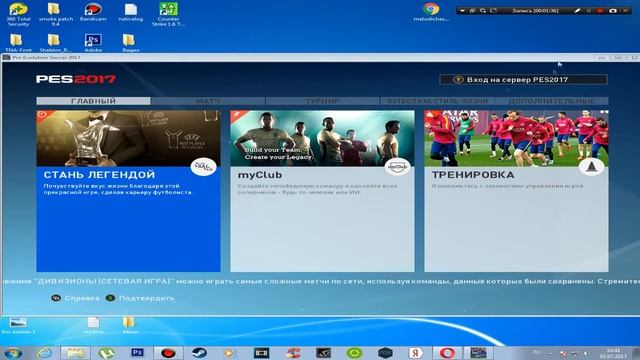Image resolution: width=640 pixels, height=360 pixels.
Task: Launch the Bandicam desktop shortcut
Action: (93, 12)
